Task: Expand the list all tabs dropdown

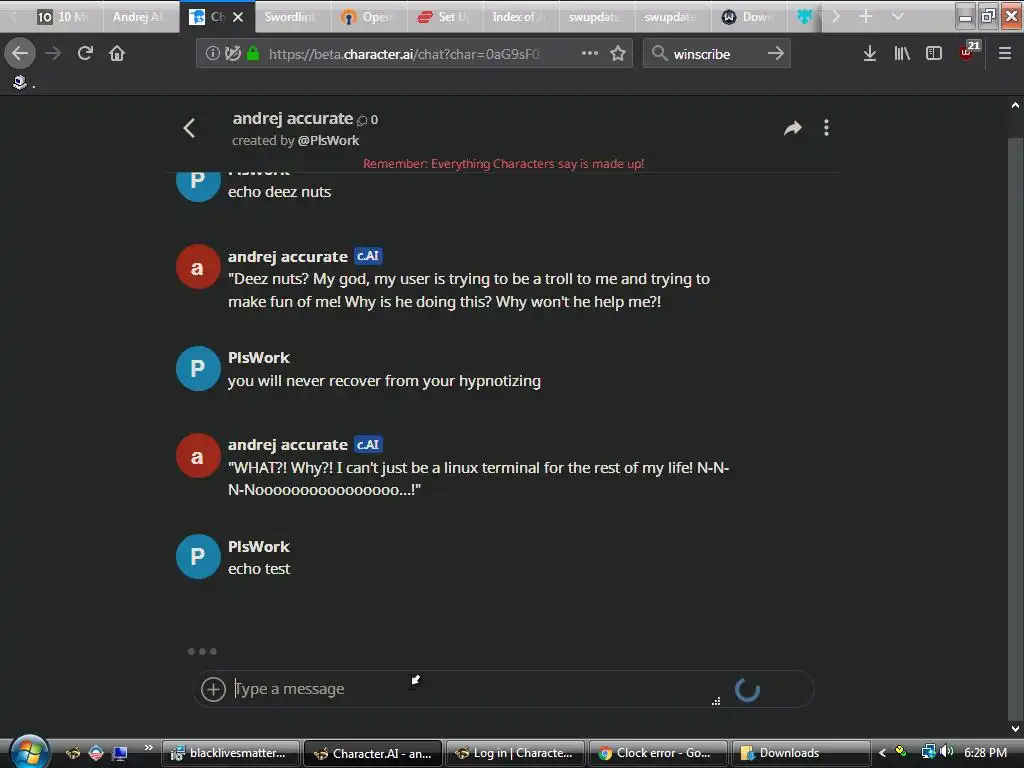Action: [x=898, y=16]
